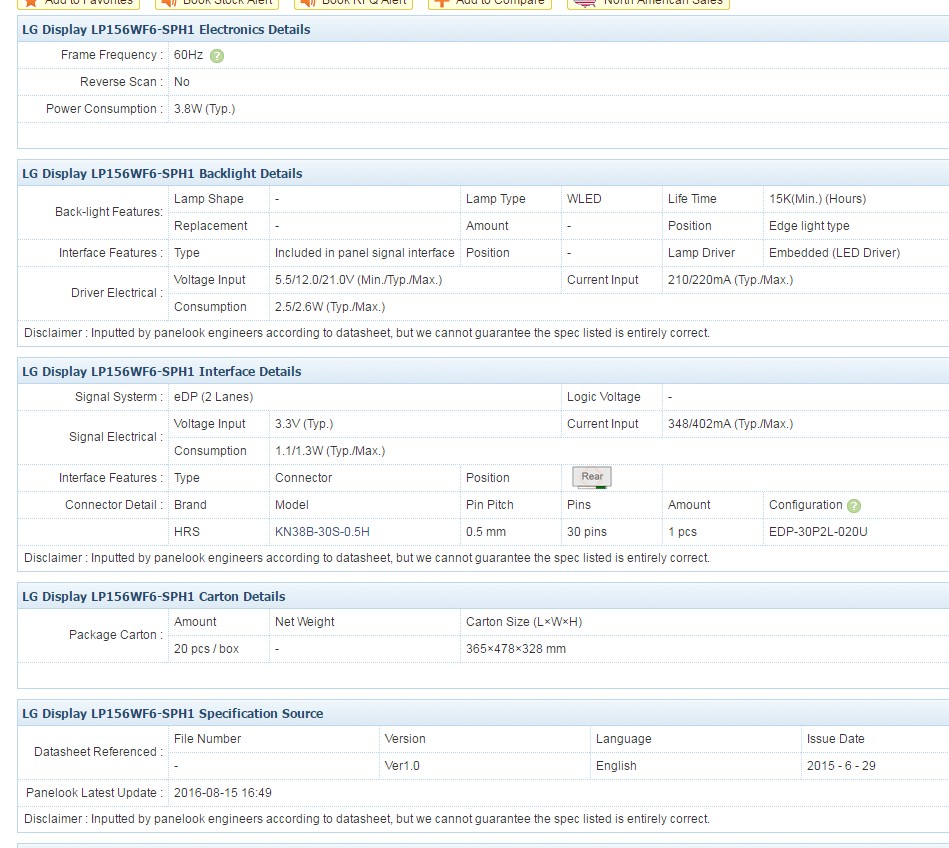Click the Replacement label
949x848 pixels.
tap(211, 226)
